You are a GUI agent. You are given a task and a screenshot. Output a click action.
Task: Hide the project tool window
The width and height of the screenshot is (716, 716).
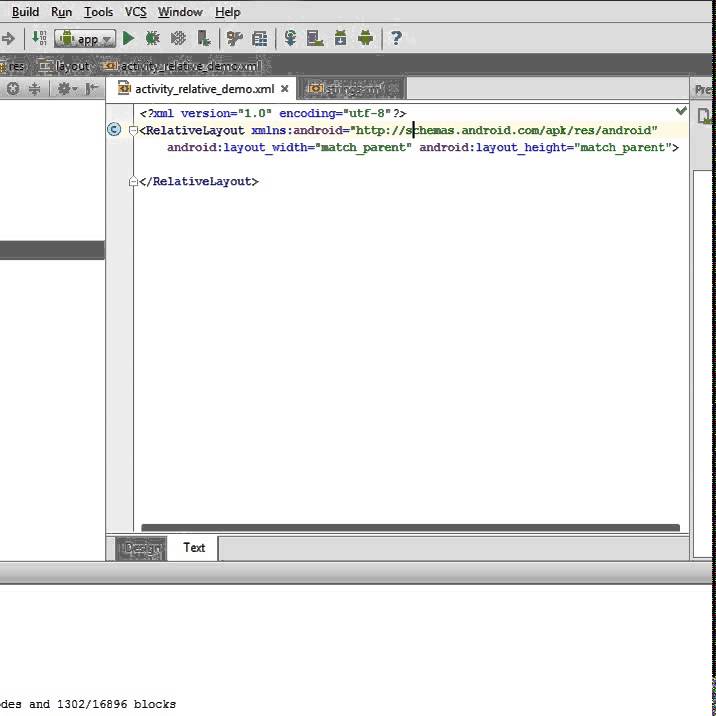pyautogui.click(x=92, y=89)
